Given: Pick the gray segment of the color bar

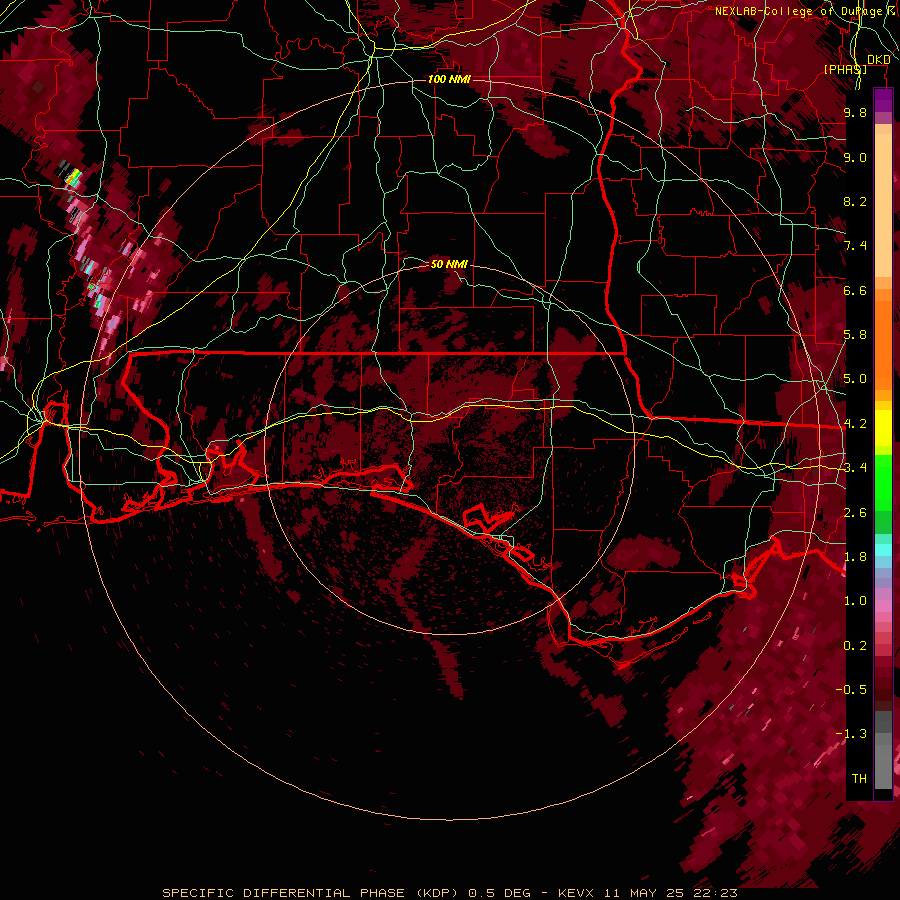Looking at the screenshot, I should [883, 750].
